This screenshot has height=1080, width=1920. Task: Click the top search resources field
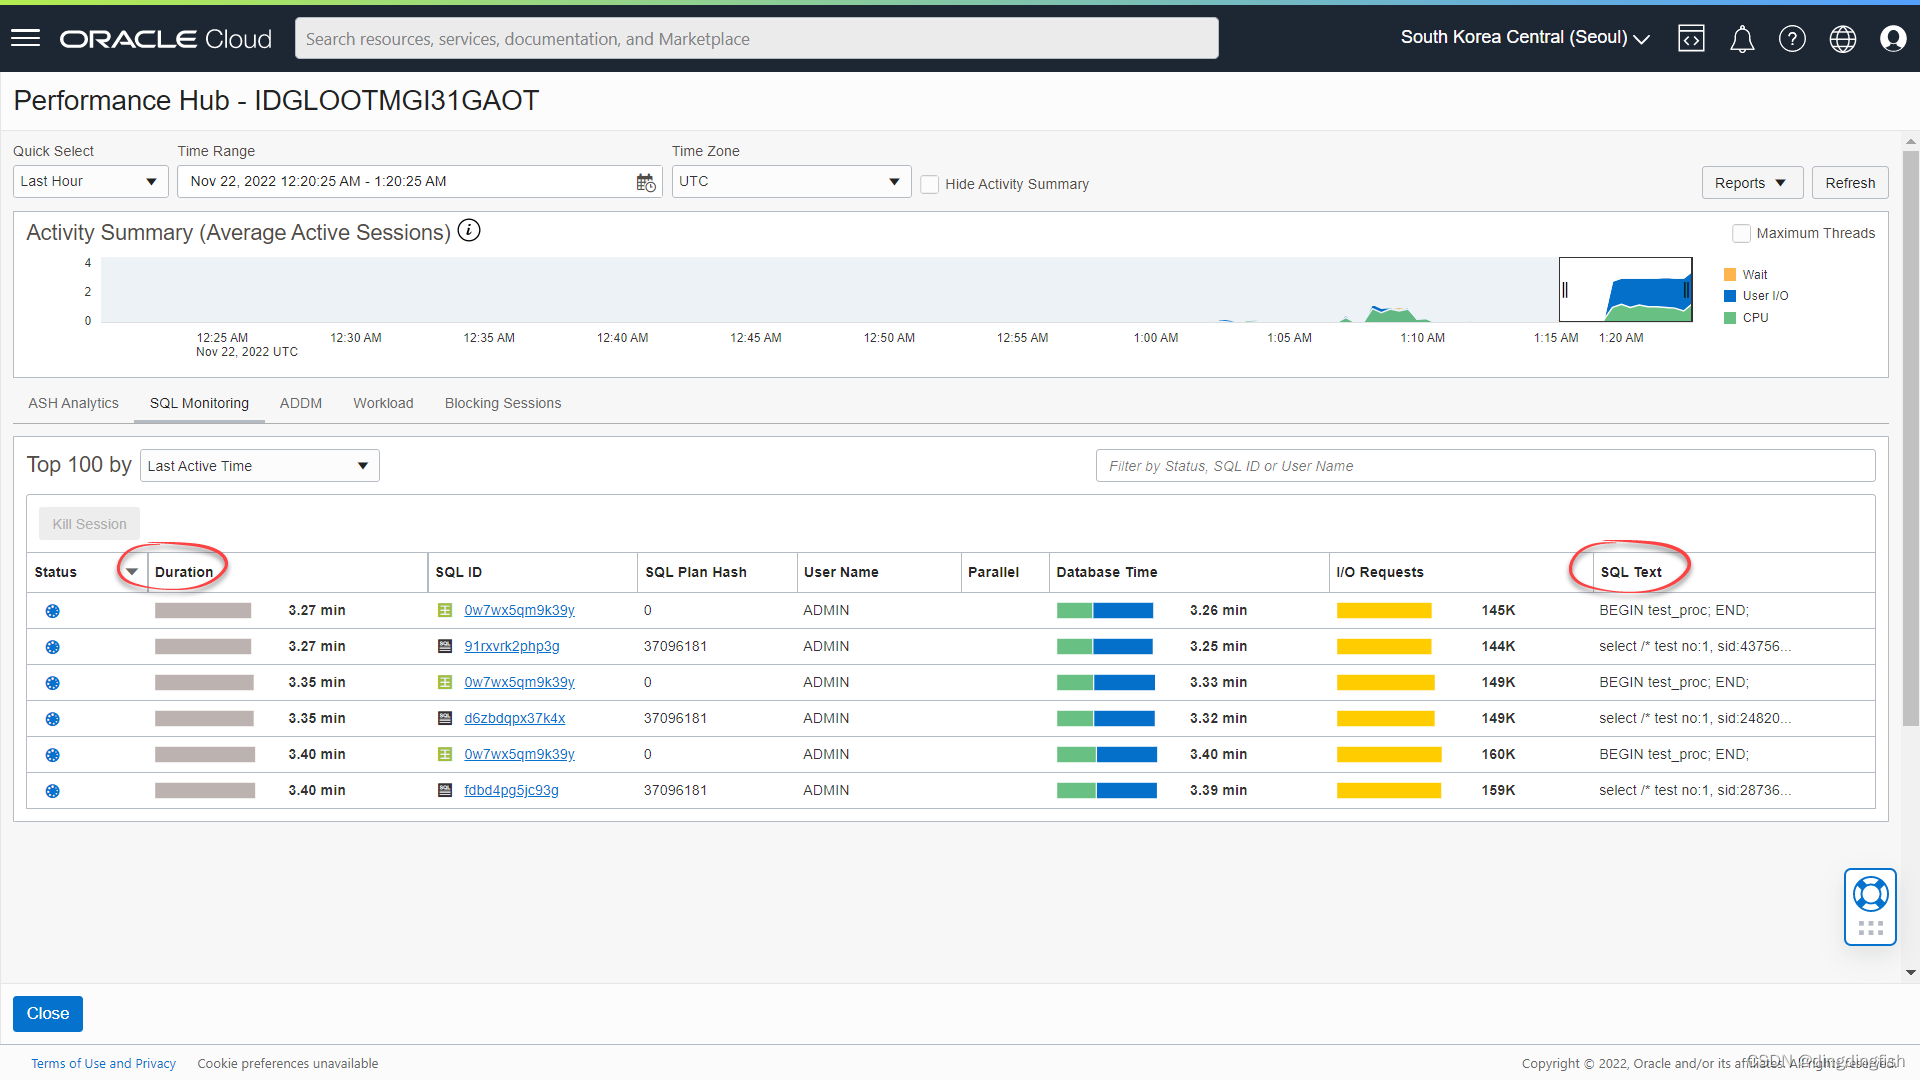pos(756,38)
